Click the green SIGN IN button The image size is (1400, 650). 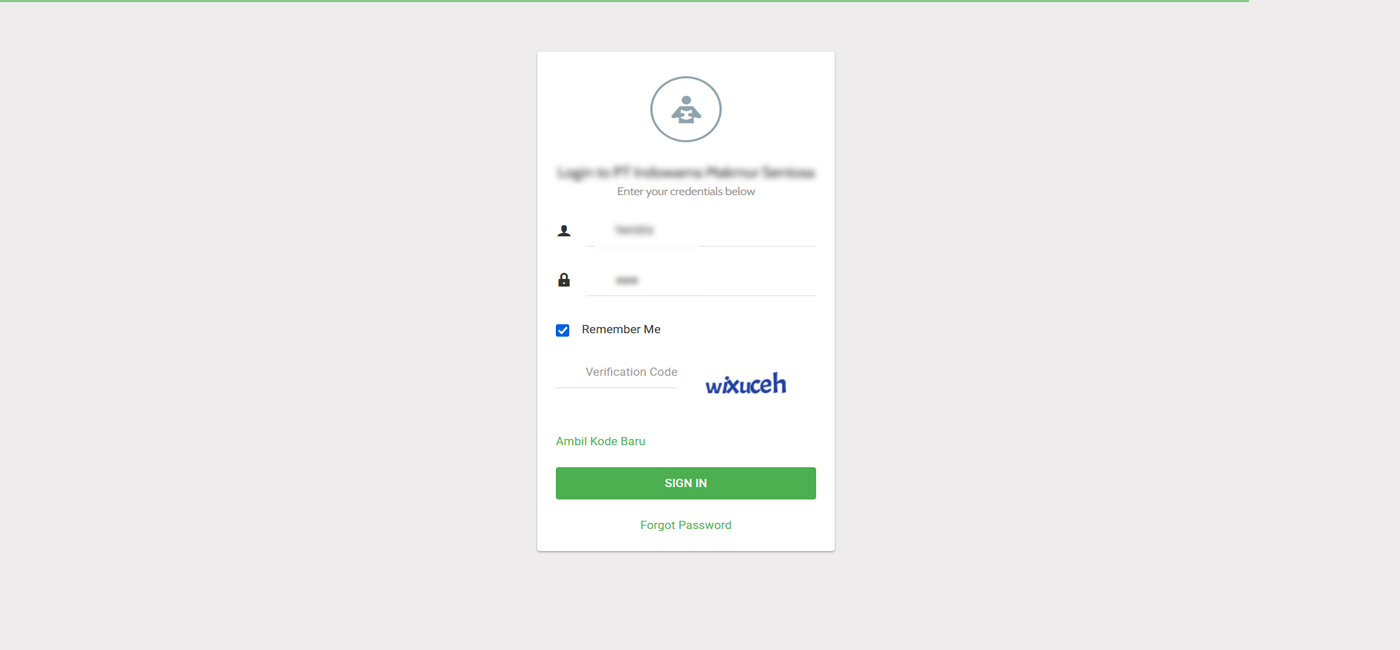point(686,483)
